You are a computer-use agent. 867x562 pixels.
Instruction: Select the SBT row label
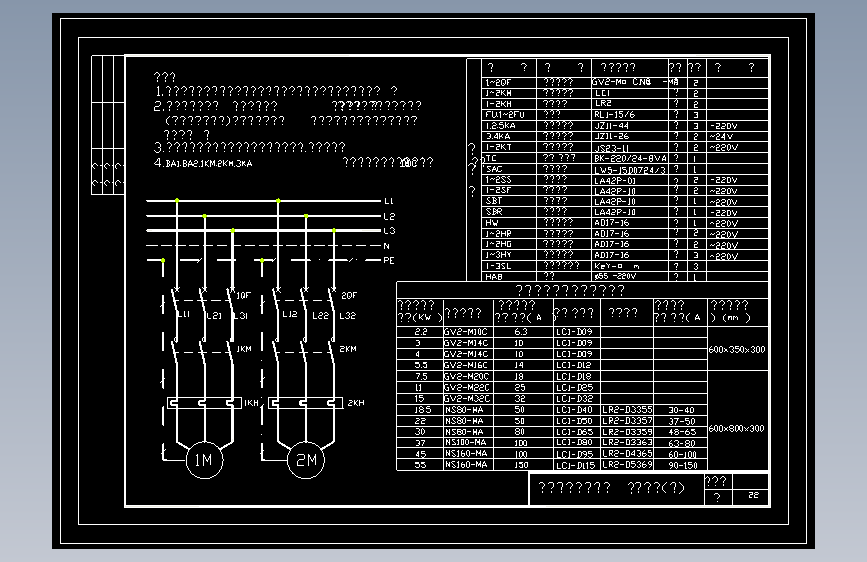coord(494,201)
